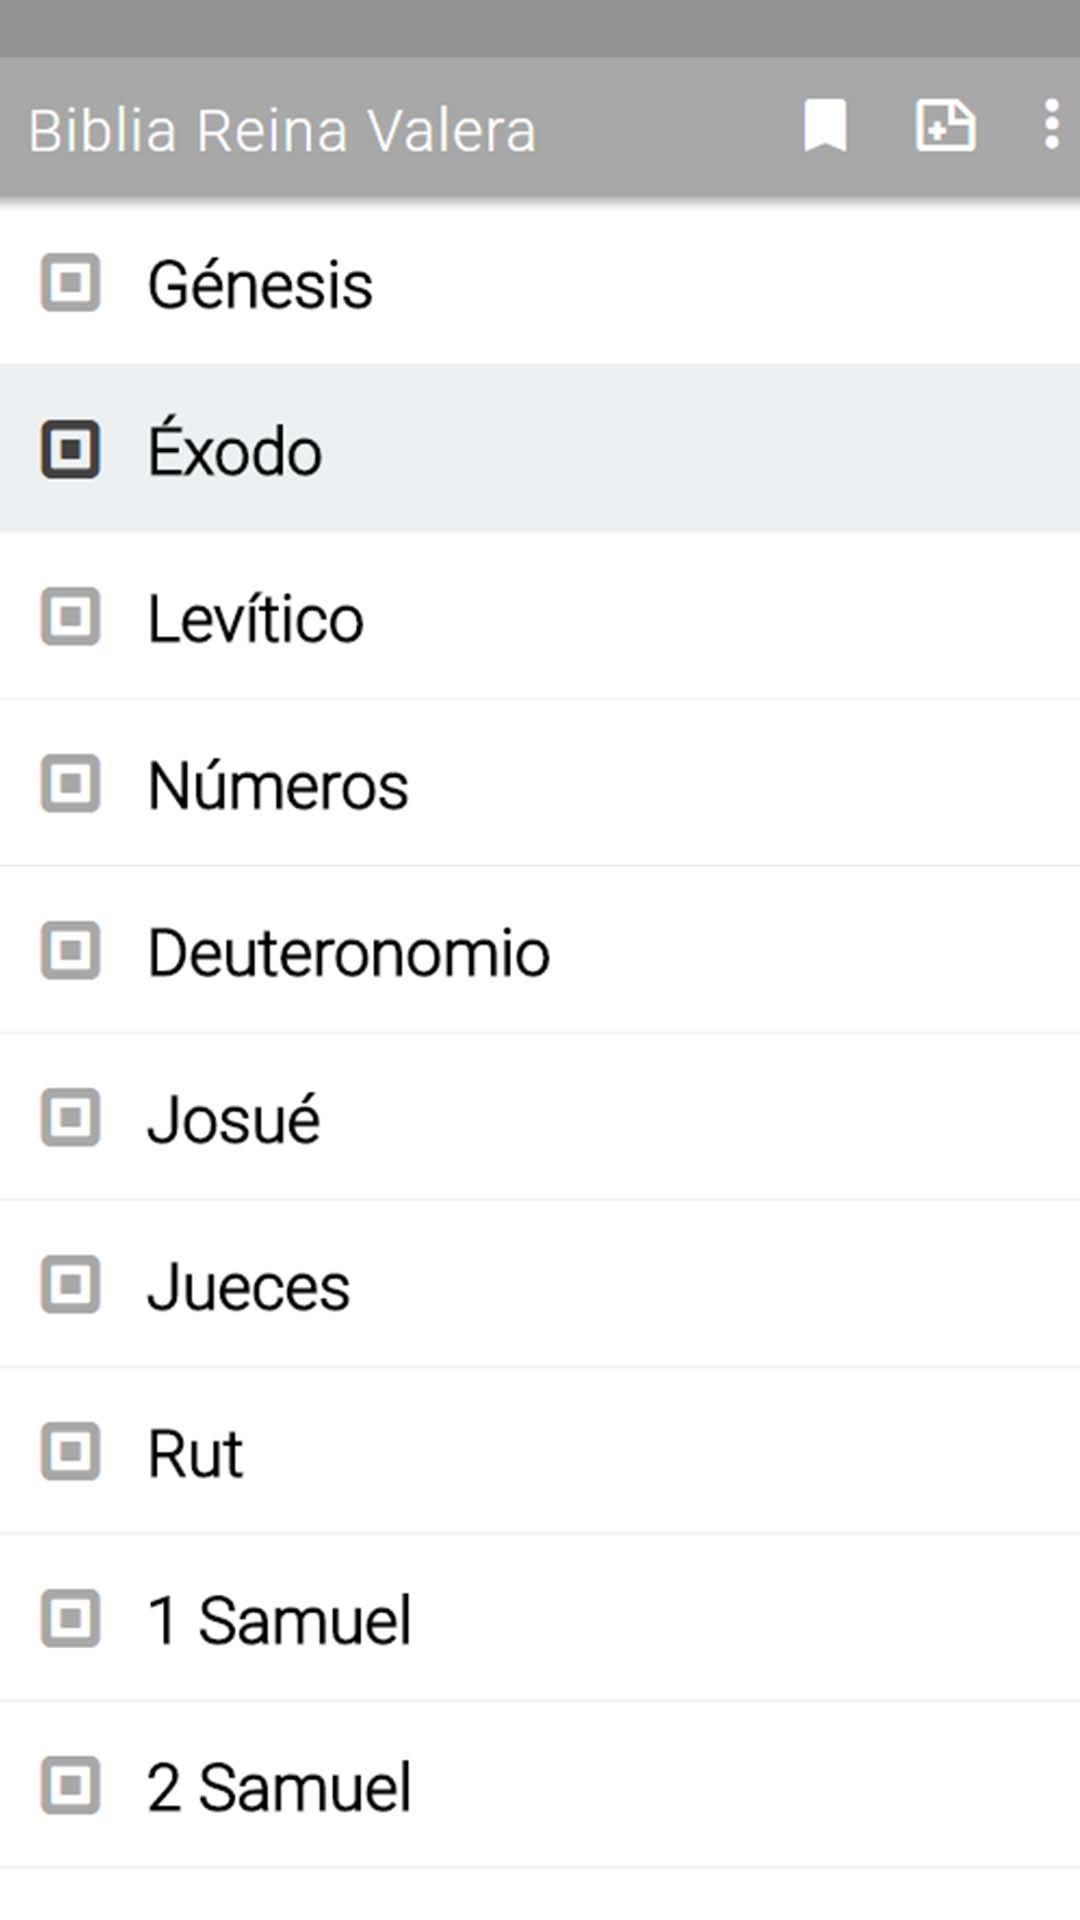Open the three-dot overflow menu
The image size is (1080, 1920).
(x=1051, y=126)
